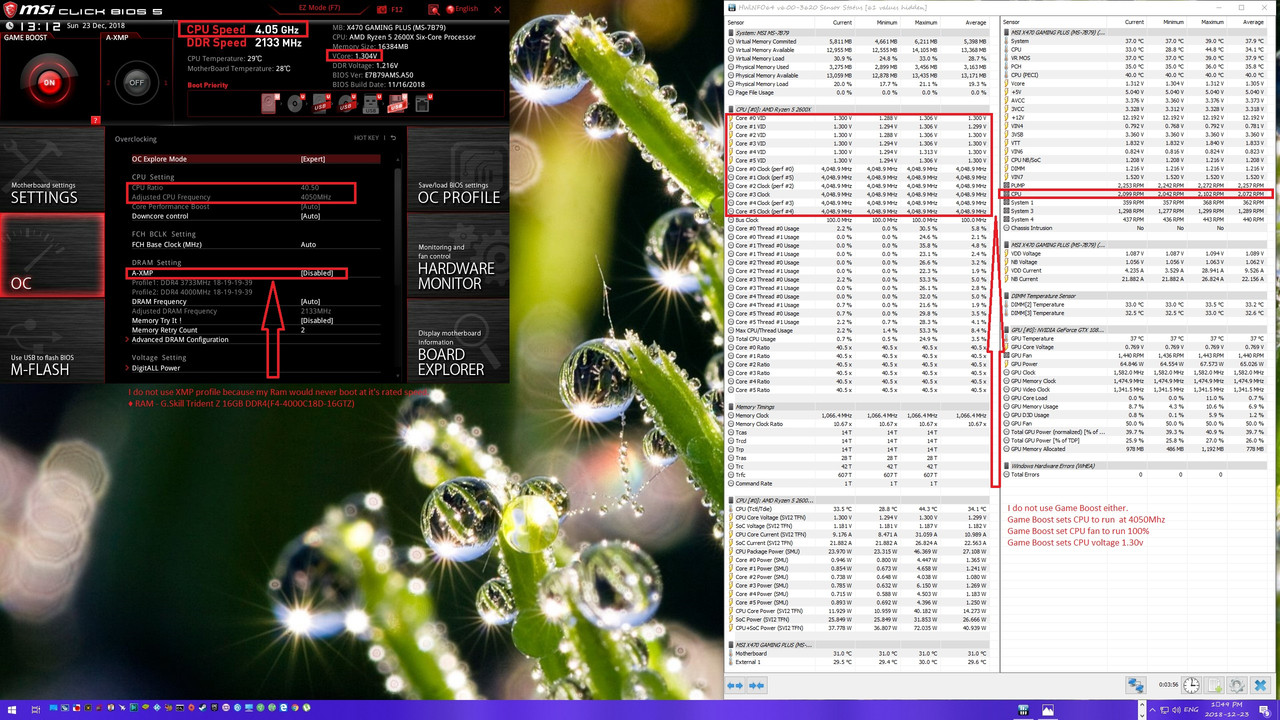Image resolution: width=1280 pixels, height=720 pixels.
Task: Open Downcore control [Auto] option
Action: 254,216
